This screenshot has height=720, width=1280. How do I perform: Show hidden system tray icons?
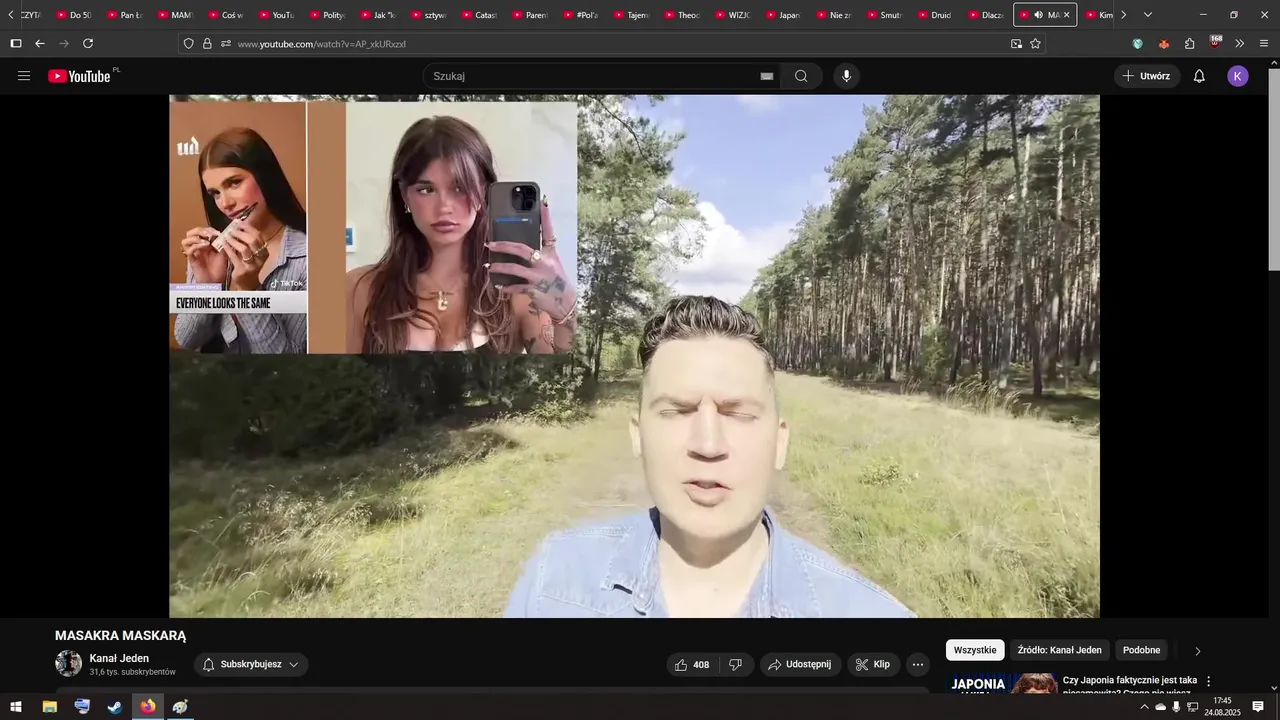click(x=1144, y=707)
